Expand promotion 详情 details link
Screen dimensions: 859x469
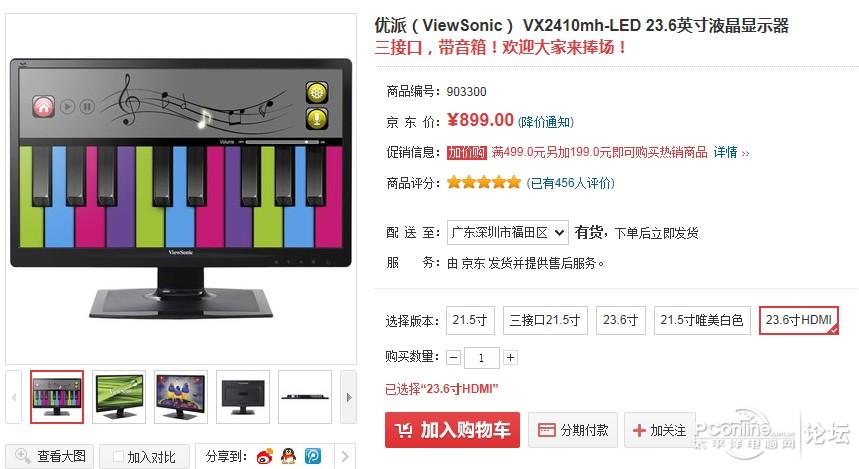[731, 152]
